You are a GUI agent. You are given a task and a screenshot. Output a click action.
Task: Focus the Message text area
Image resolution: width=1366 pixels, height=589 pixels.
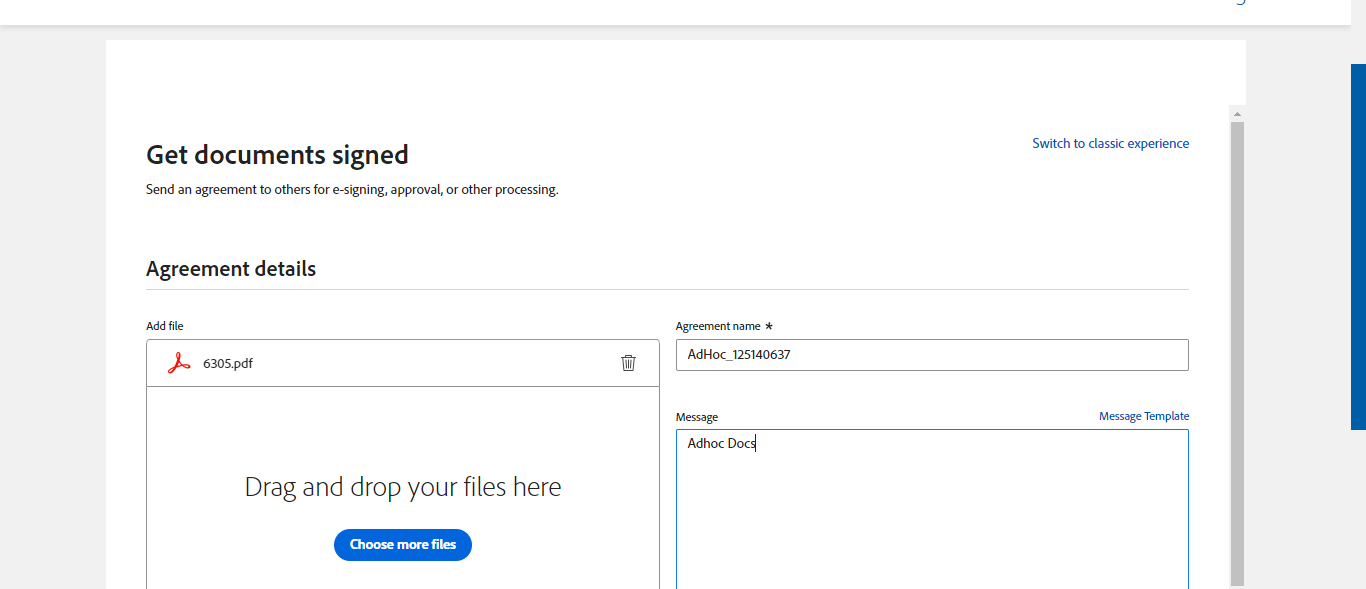[932, 510]
